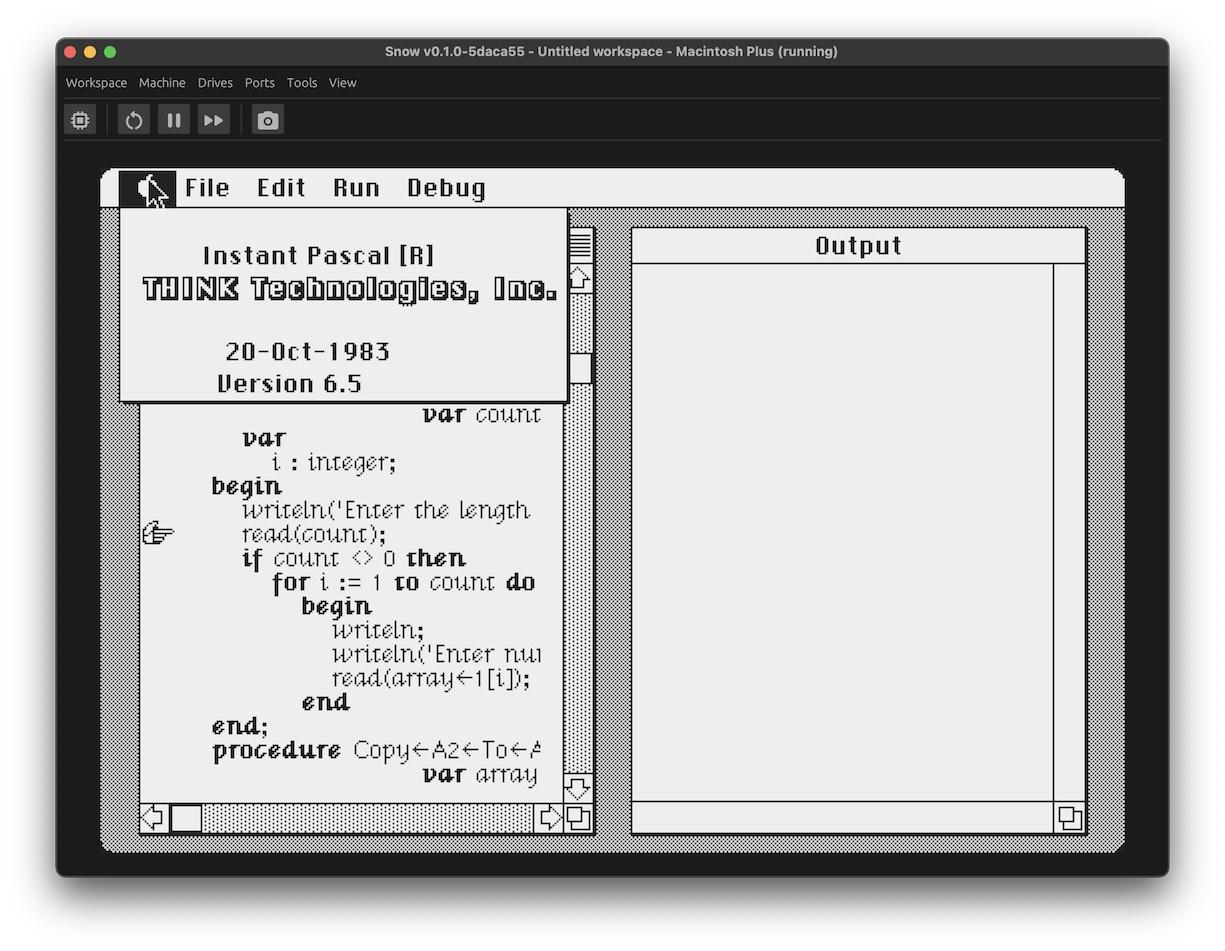1225x951 pixels.
Task: Open the Snow Ports menu
Action: click(260, 83)
